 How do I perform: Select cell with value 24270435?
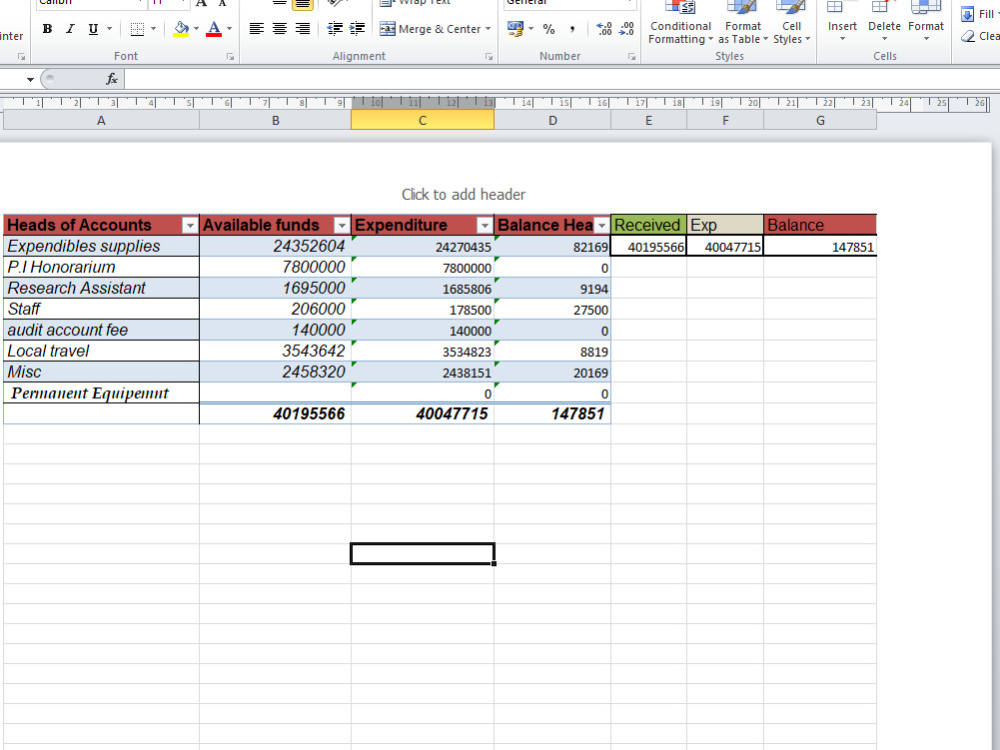point(422,246)
